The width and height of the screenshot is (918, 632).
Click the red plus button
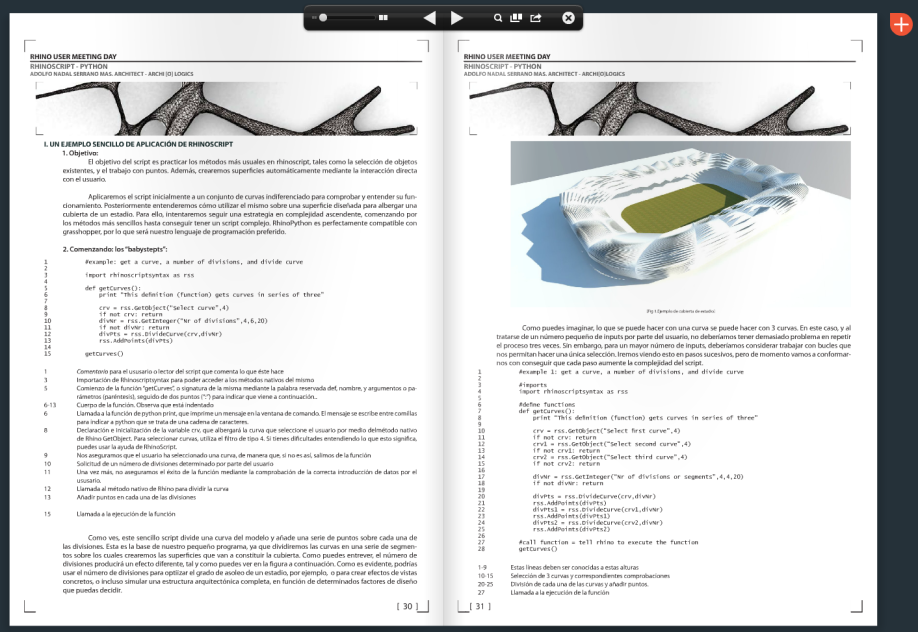coord(901,24)
